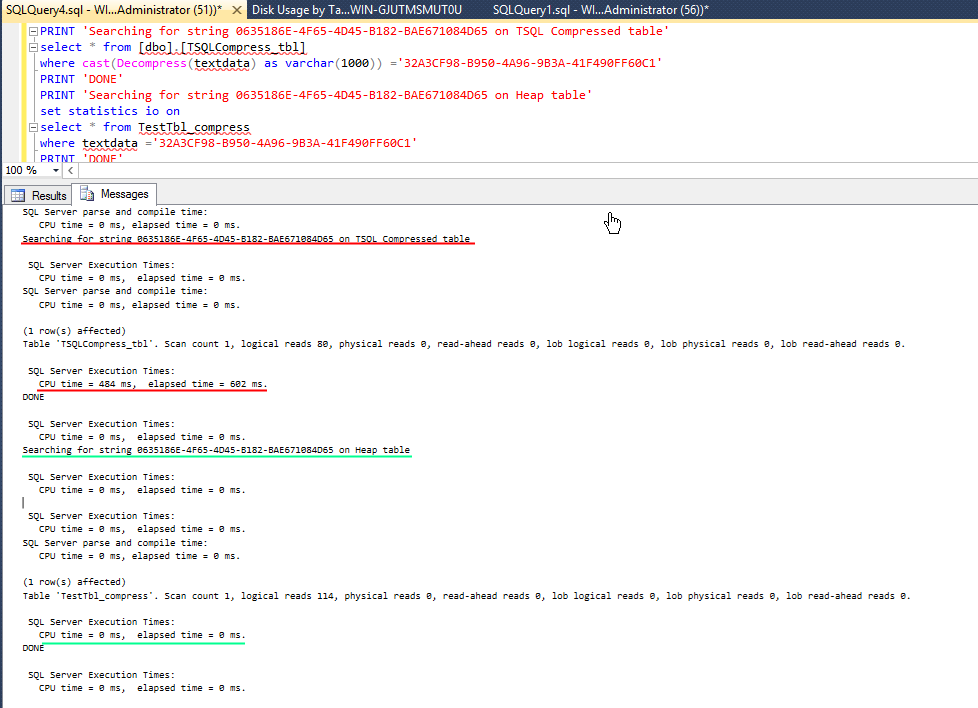
Task: Switch to the SQLQuery4.sql document tab
Action: tap(114, 10)
